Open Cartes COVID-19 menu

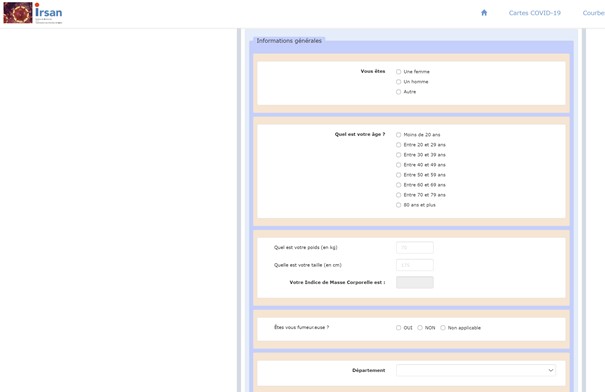pyautogui.click(x=534, y=13)
